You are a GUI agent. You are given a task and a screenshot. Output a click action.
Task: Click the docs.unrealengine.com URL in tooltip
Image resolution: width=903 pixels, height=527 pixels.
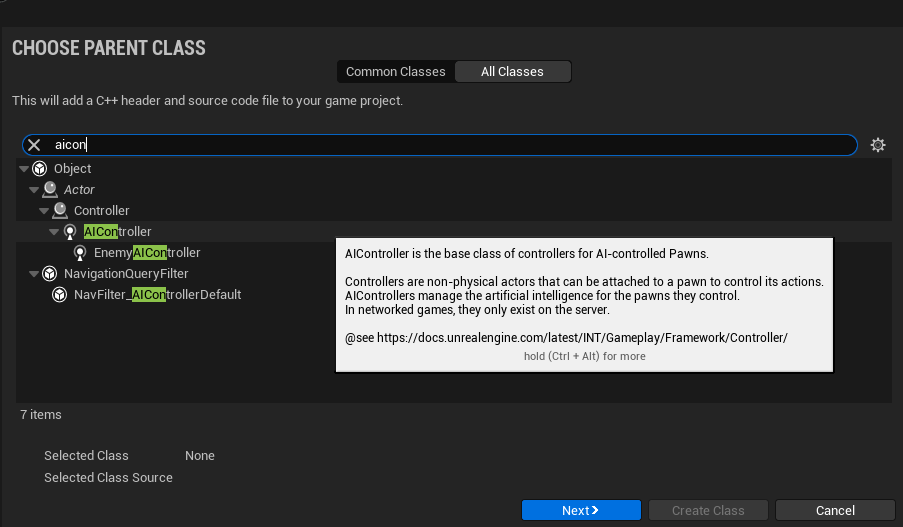pos(582,338)
